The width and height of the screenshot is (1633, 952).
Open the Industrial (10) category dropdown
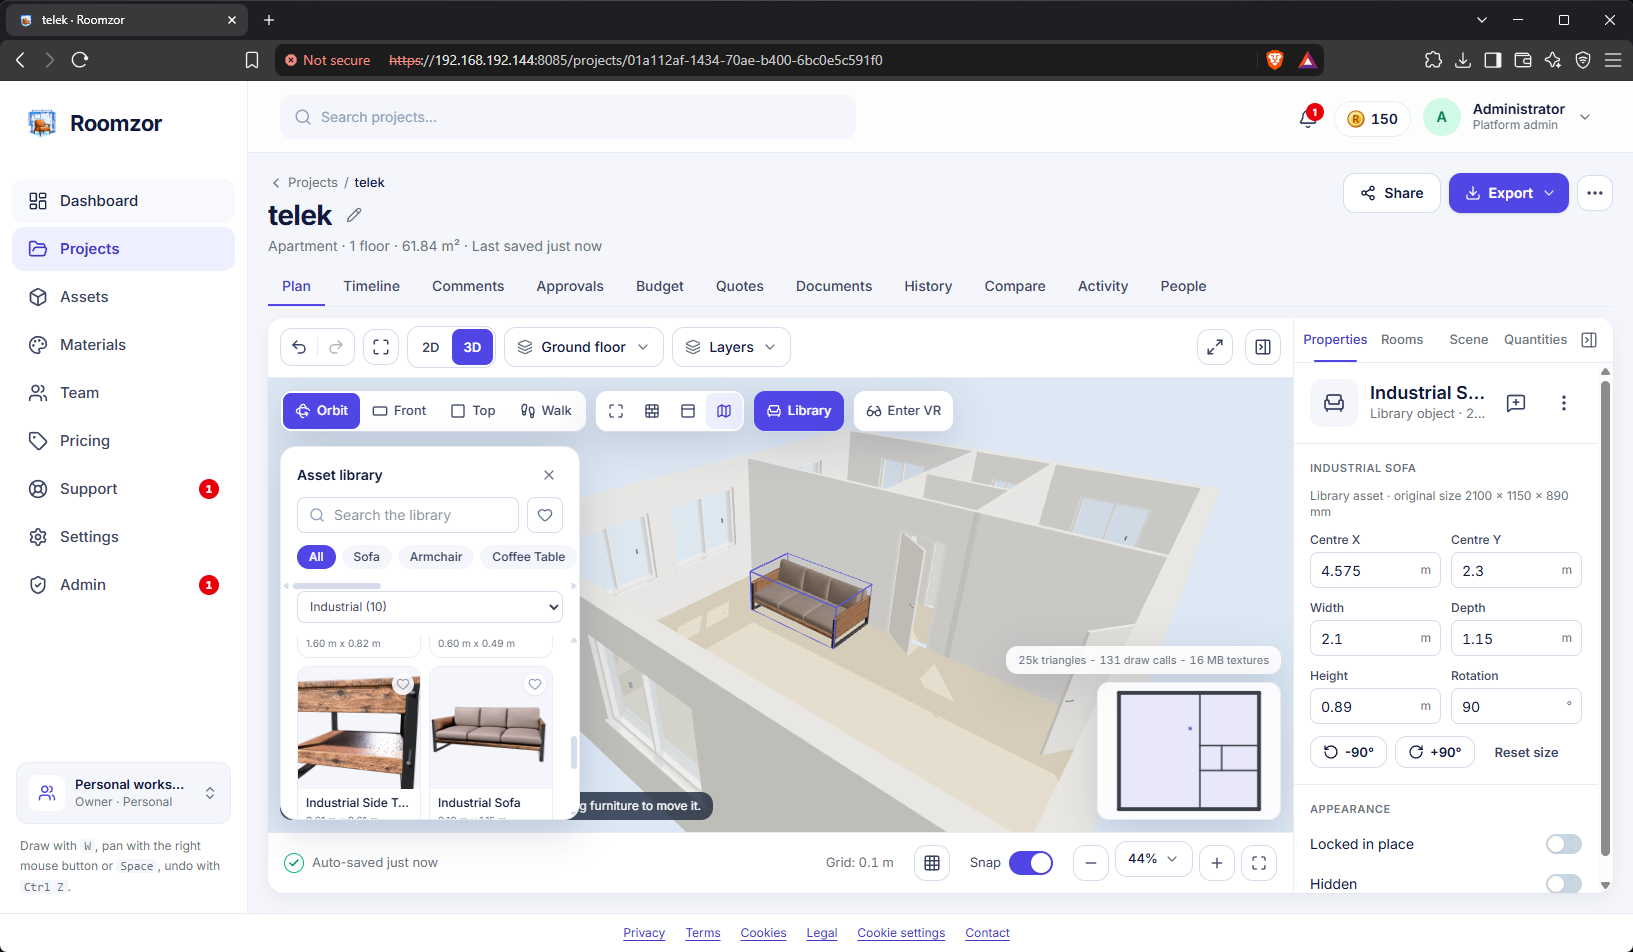point(430,607)
